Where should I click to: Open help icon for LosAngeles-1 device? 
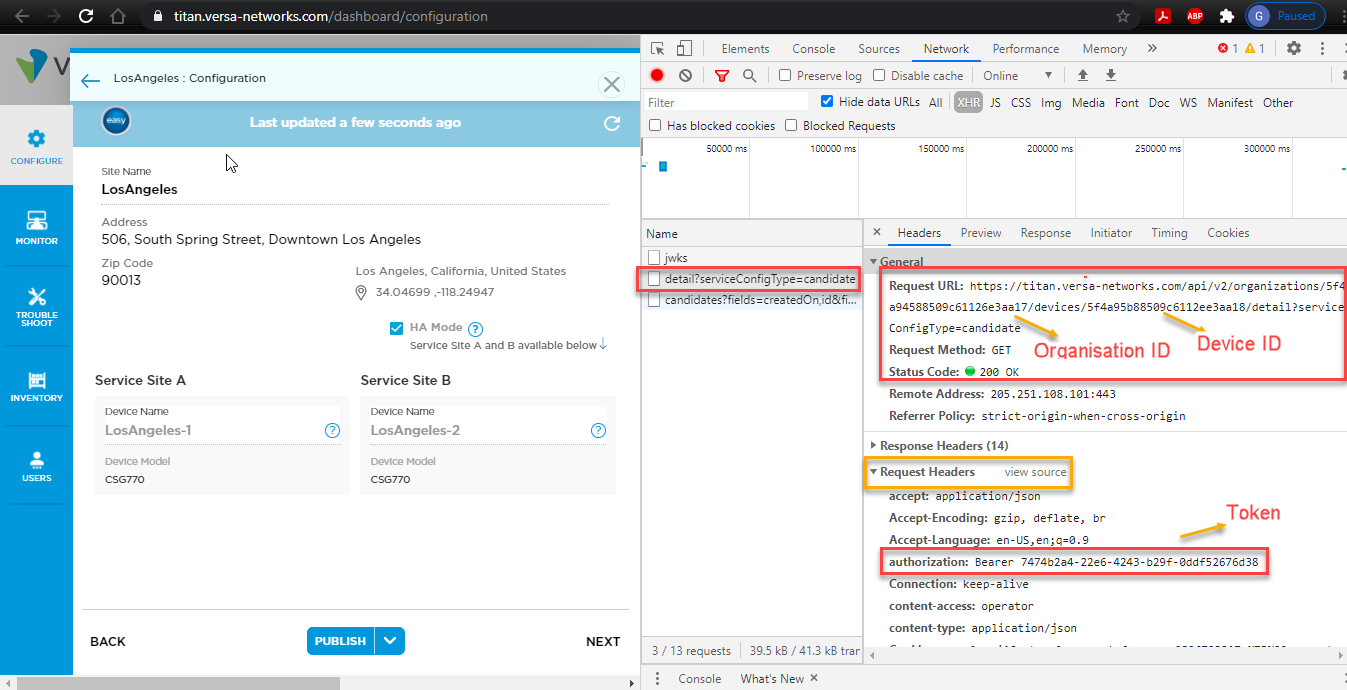332,431
